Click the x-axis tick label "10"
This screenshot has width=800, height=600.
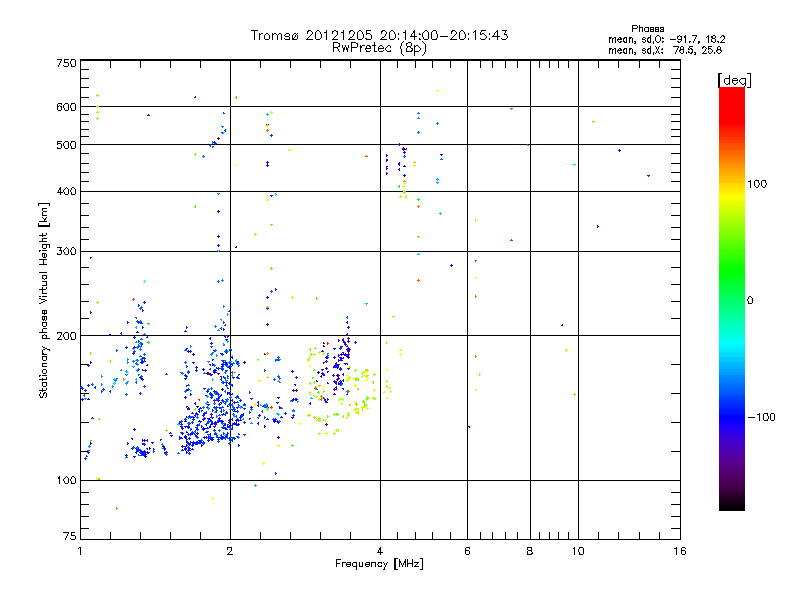coord(578,551)
